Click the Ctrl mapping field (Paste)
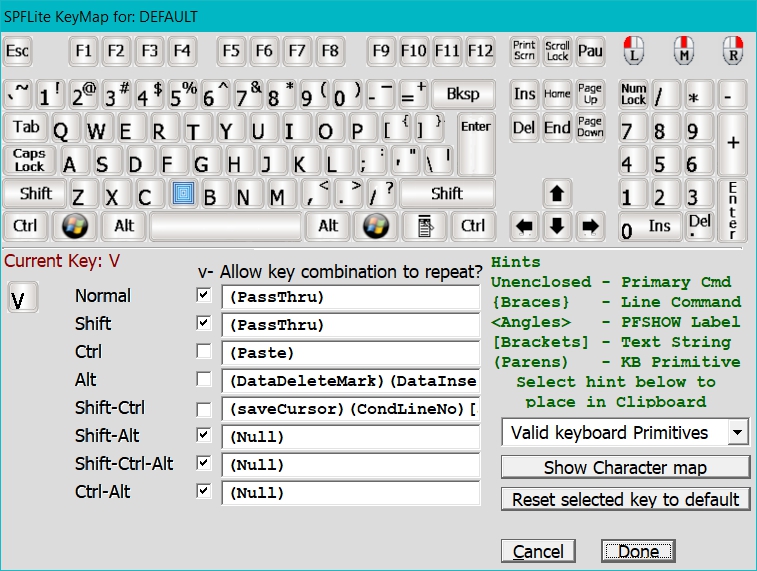Viewport: 757px width, 571px height. coord(351,352)
